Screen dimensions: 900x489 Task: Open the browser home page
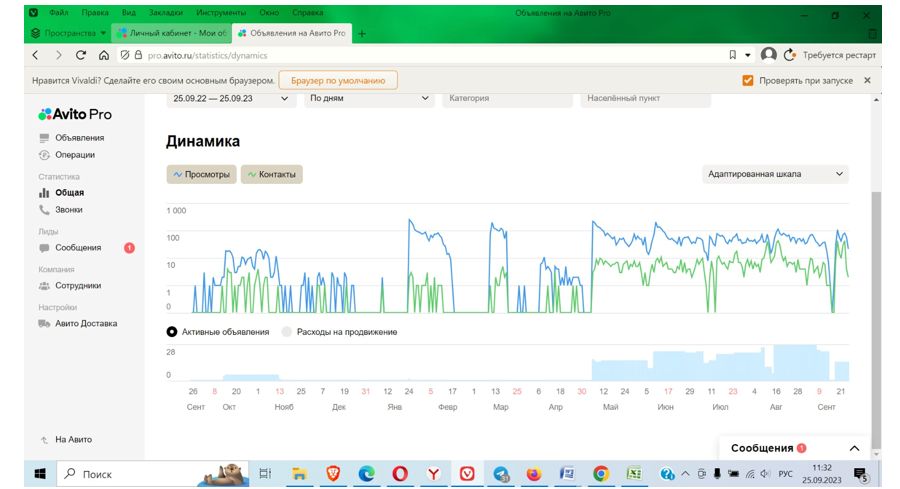click(104, 55)
